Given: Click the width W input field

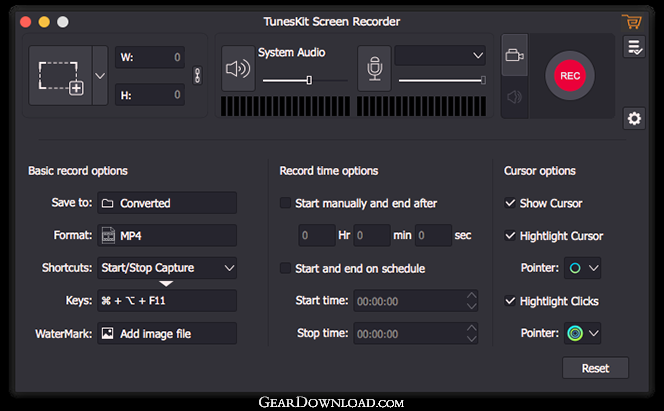Looking at the screenshot, I should click(x=150, y=57).
